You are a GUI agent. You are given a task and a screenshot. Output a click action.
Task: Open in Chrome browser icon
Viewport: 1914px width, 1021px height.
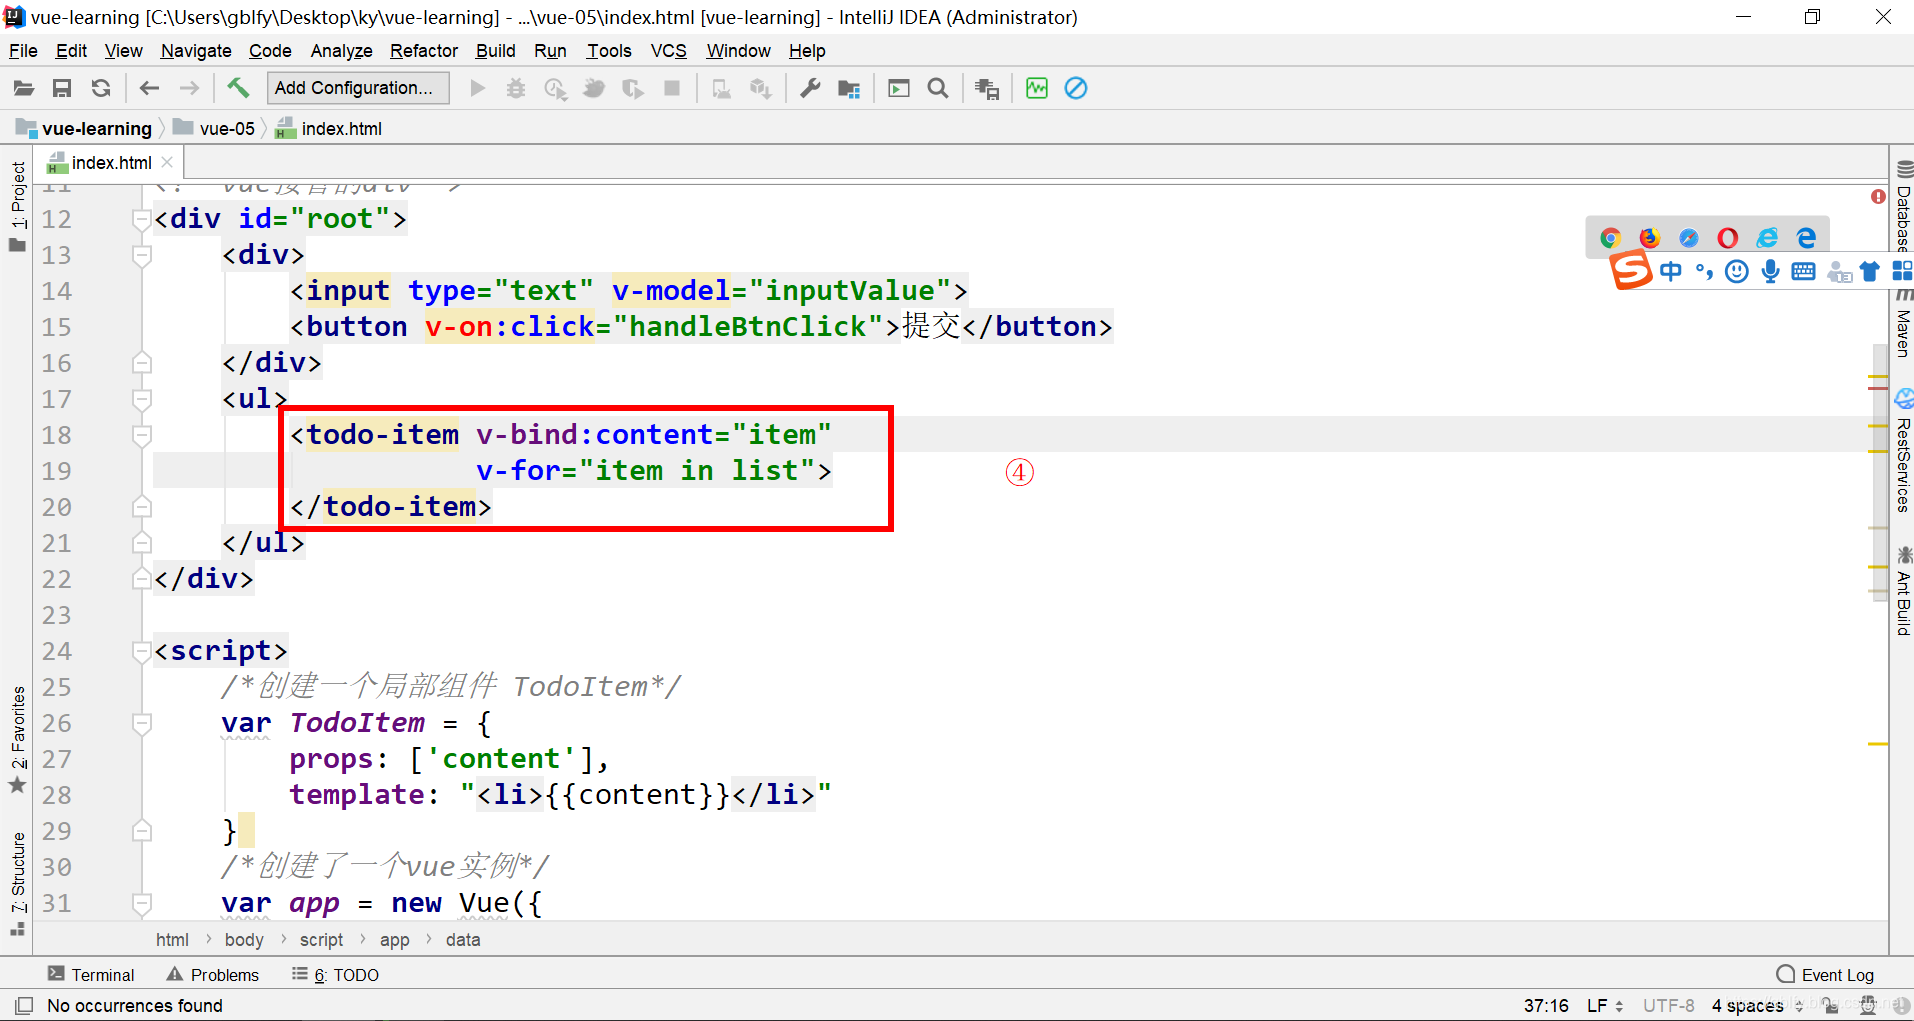[x=1610, y=237]
